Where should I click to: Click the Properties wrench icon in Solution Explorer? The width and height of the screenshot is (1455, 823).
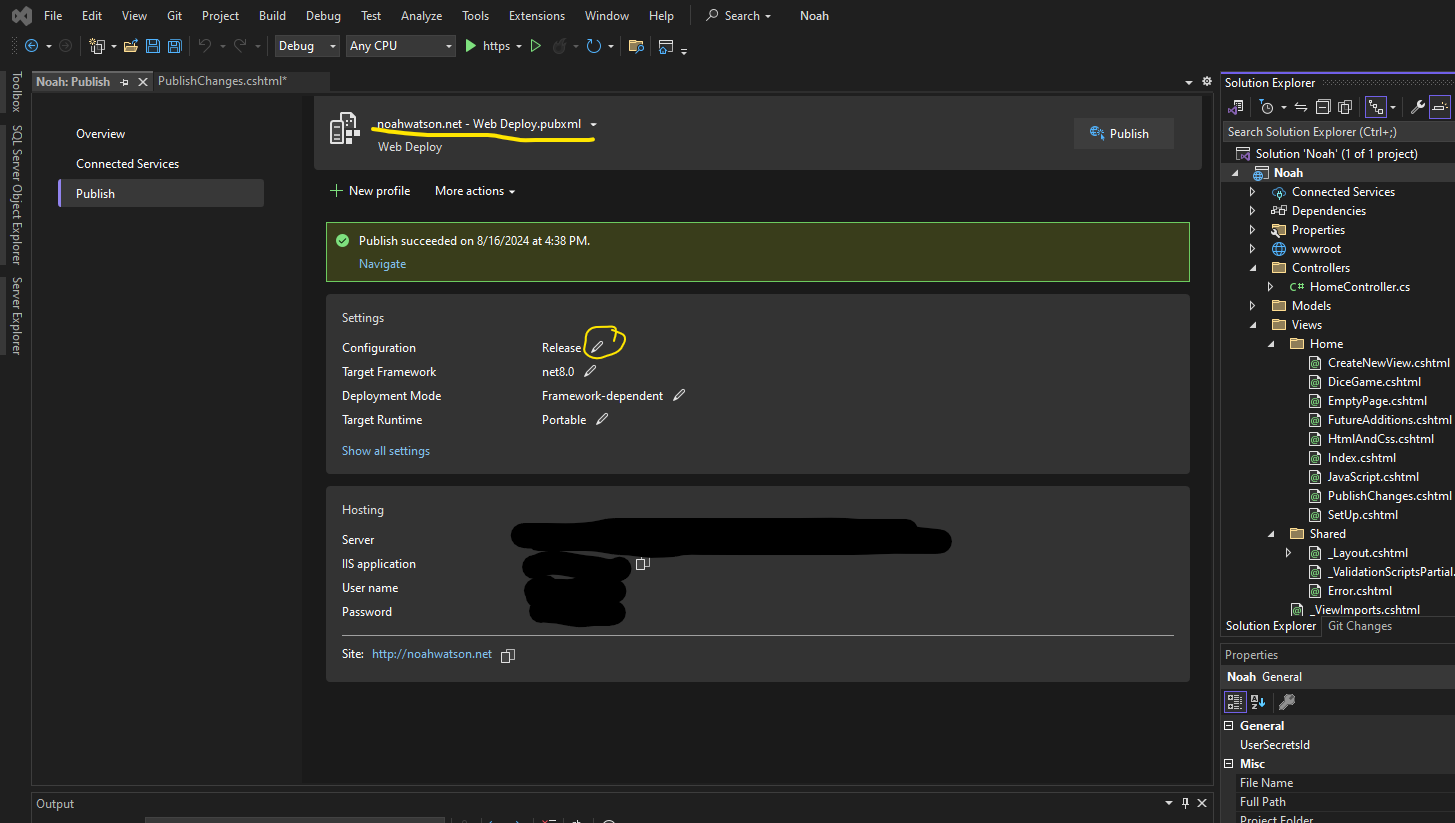[x=1417, y=107]
